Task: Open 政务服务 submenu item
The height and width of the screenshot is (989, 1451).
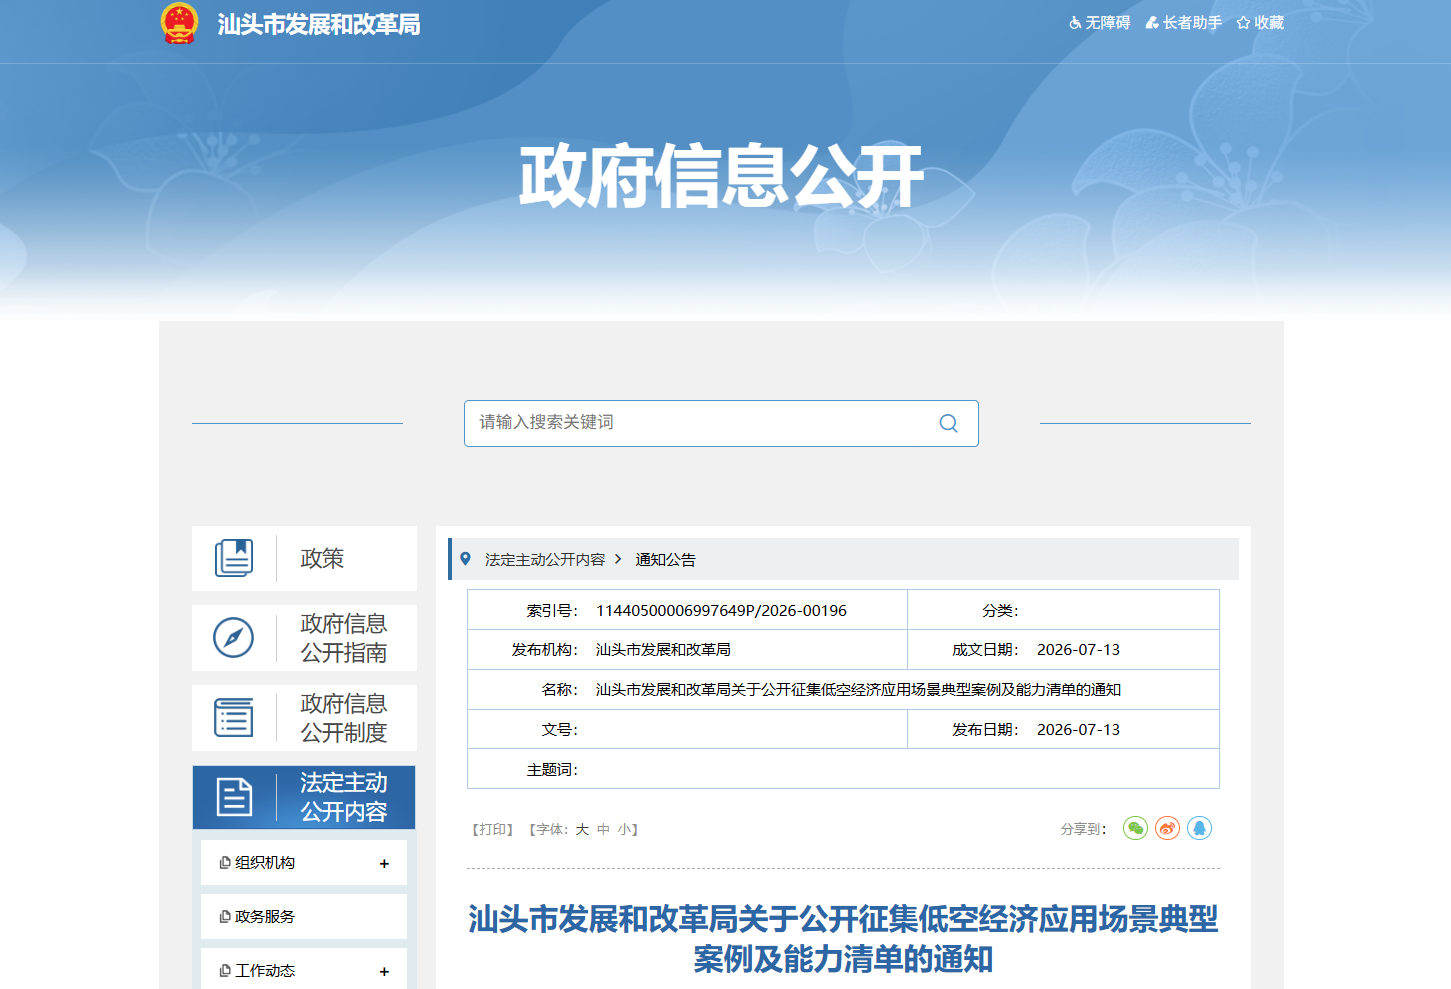Action: click(x=265, y=917)
